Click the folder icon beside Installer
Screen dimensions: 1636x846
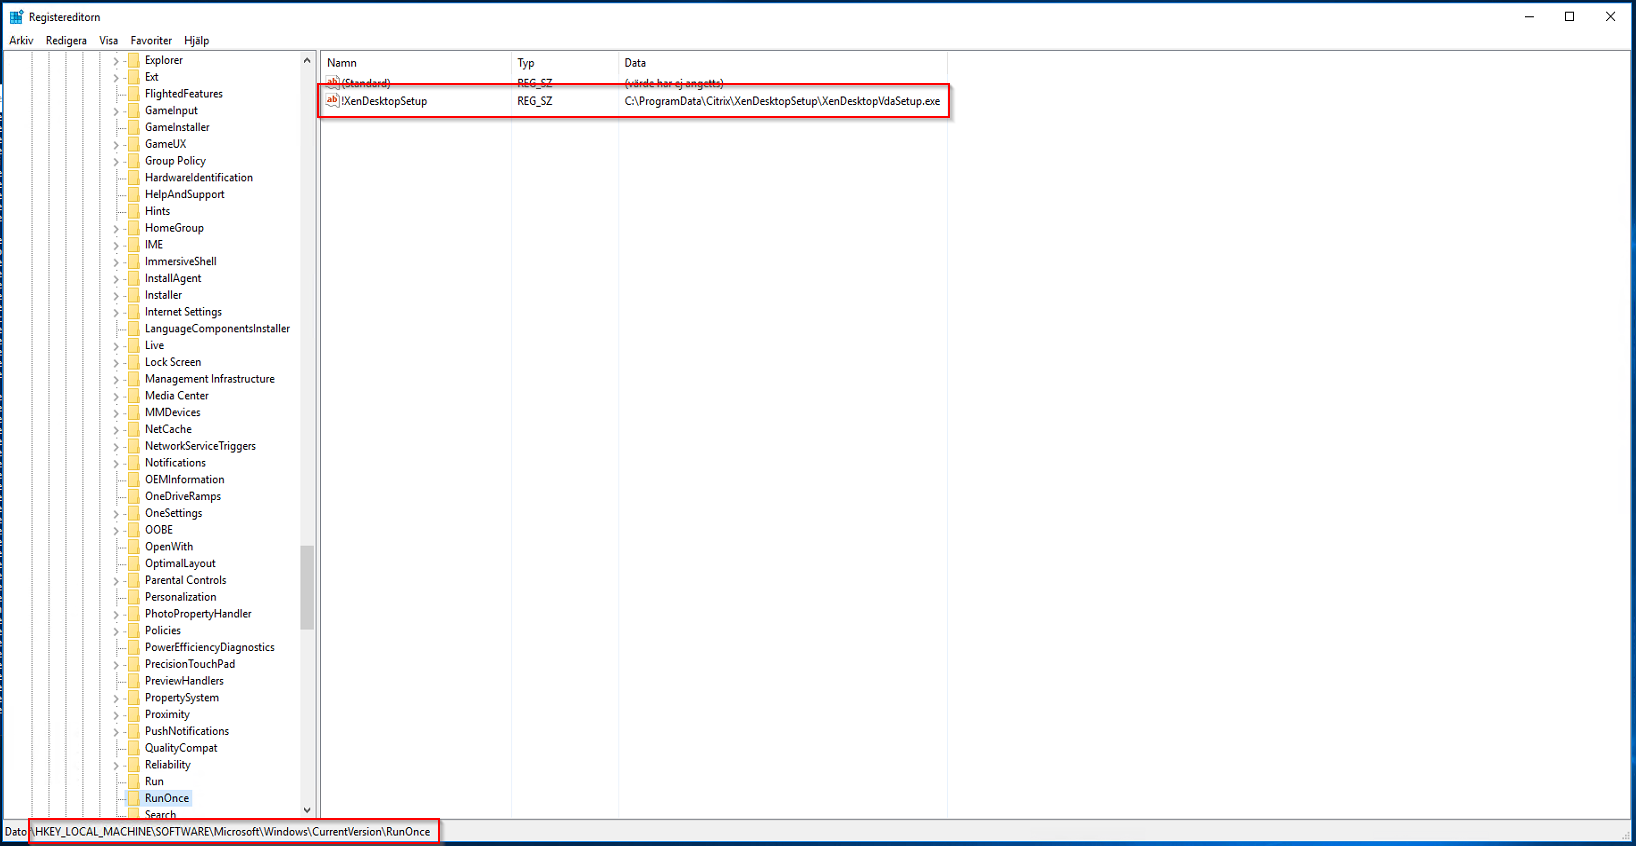coord(134,295)
